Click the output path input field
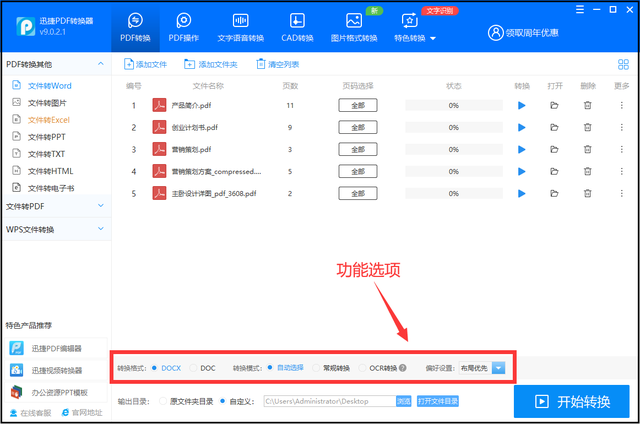The image size is (640, 424). click(x=330, y=402)
